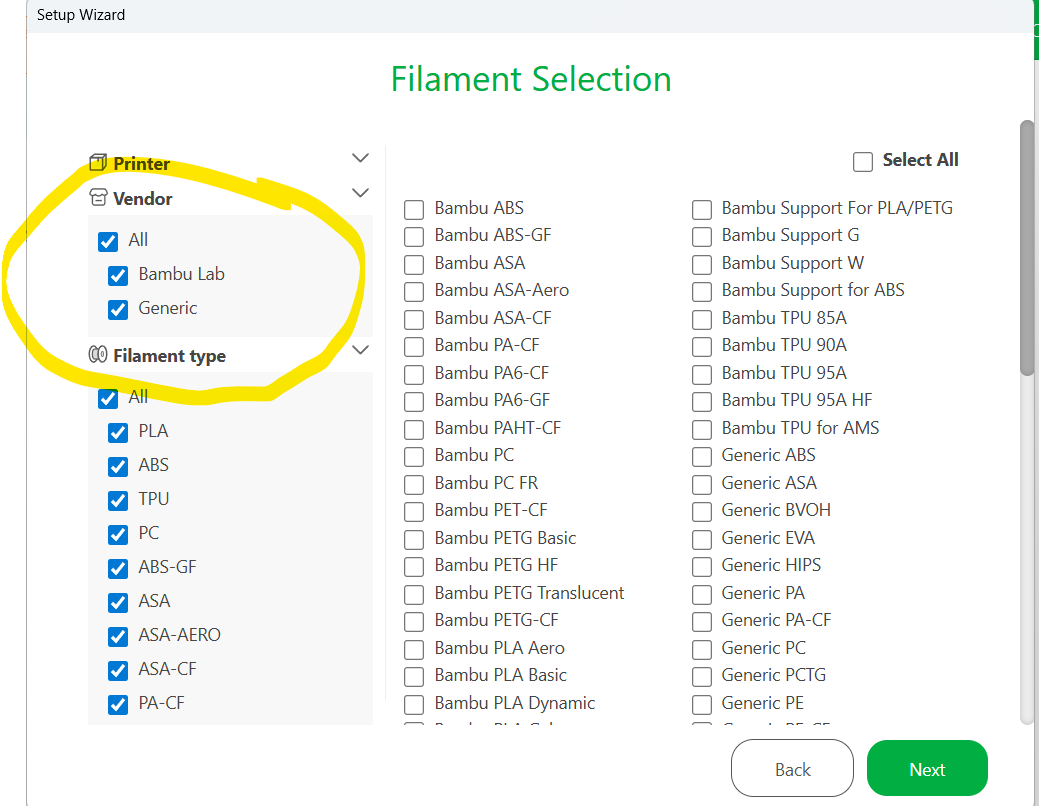Check the Generic BVOH filament

coord(702,512)
